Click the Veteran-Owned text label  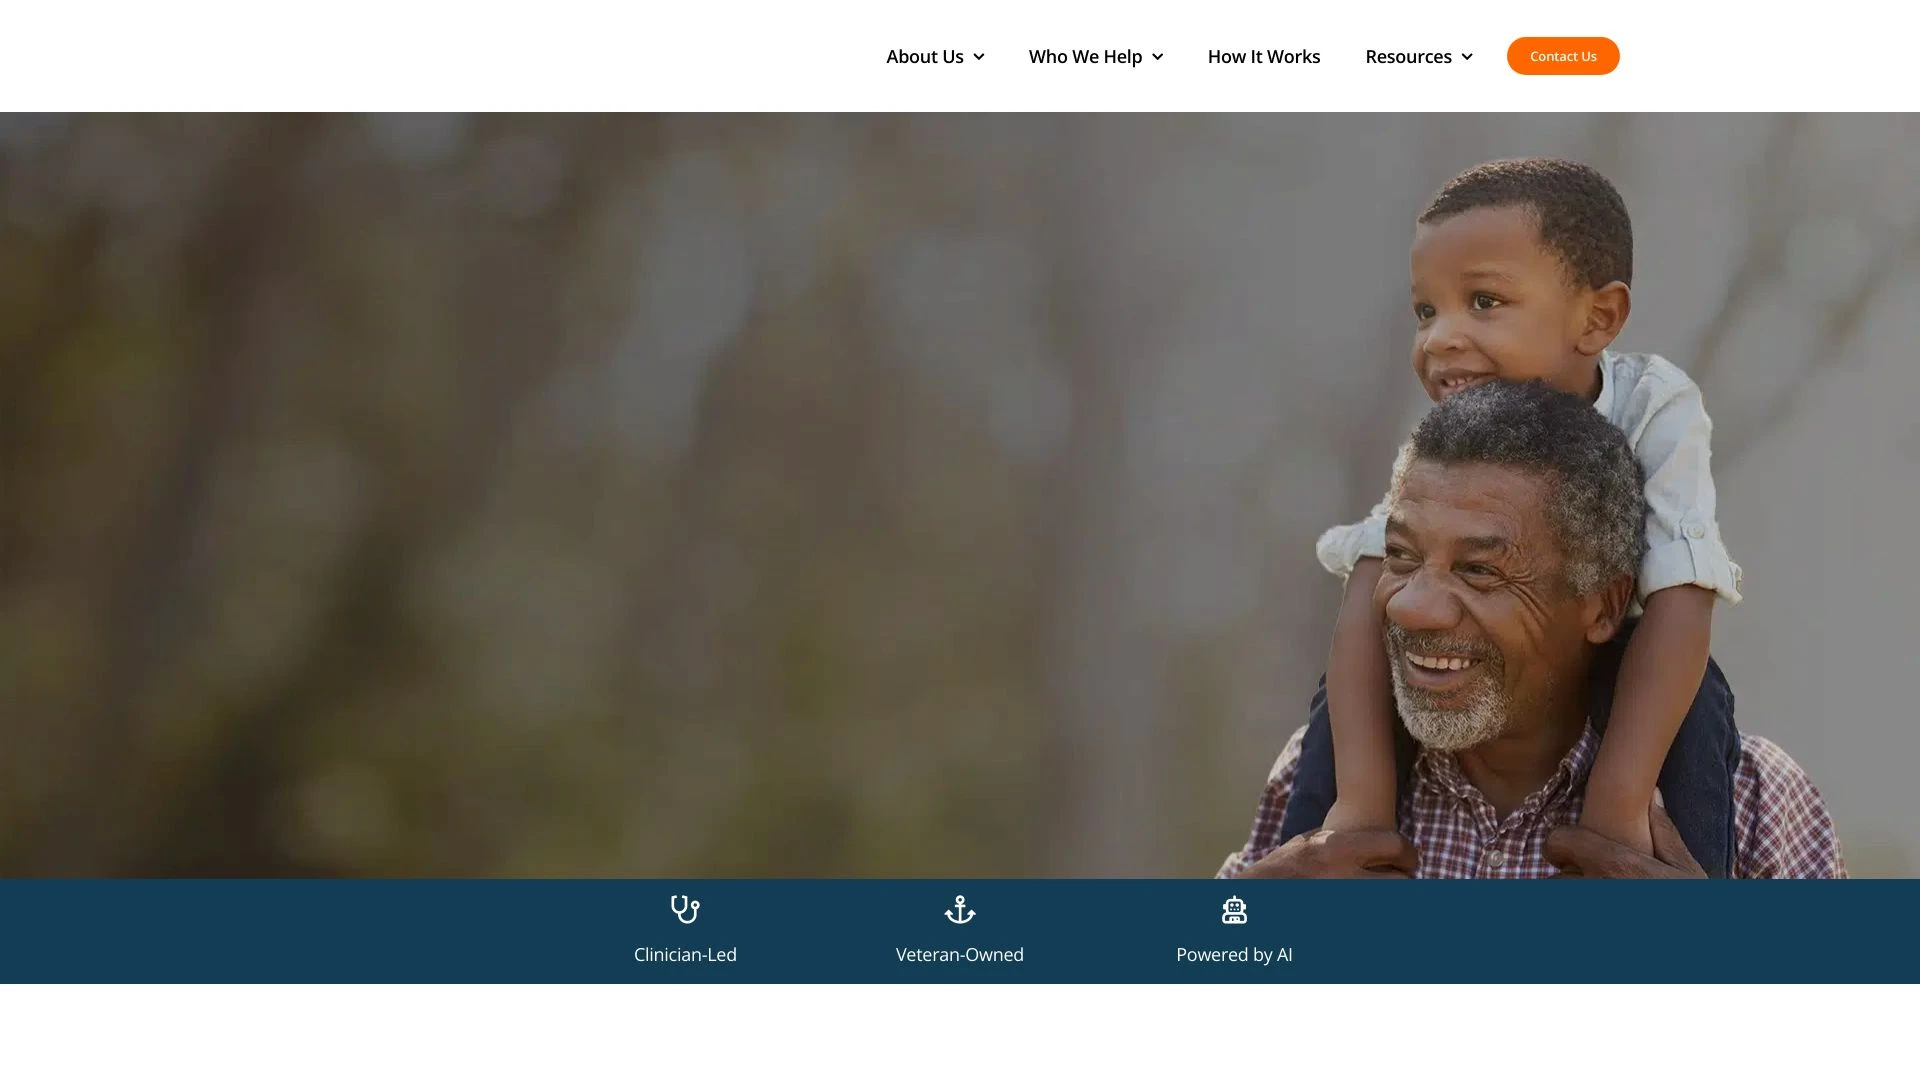[960, 955]
